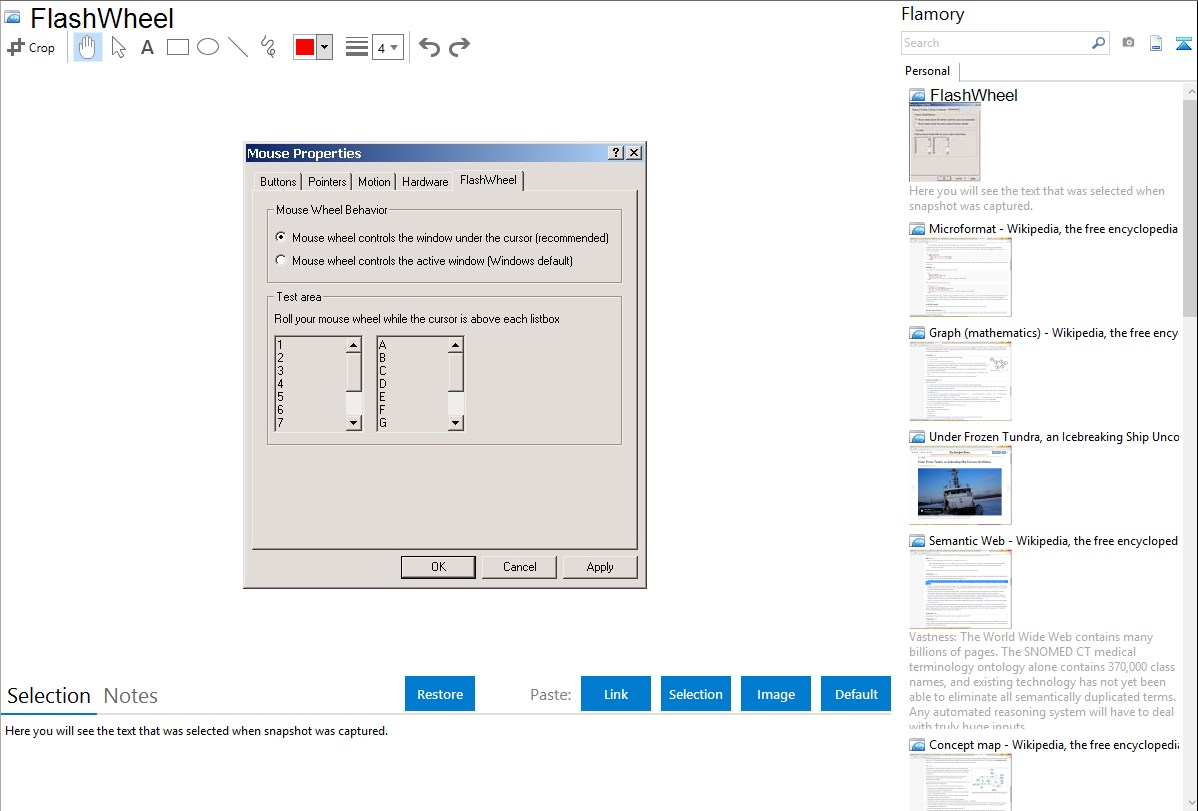This screenshot has width=1198, height=811.
Task: Open the Selection tab at bottom left
Action: tap(49, 696)
